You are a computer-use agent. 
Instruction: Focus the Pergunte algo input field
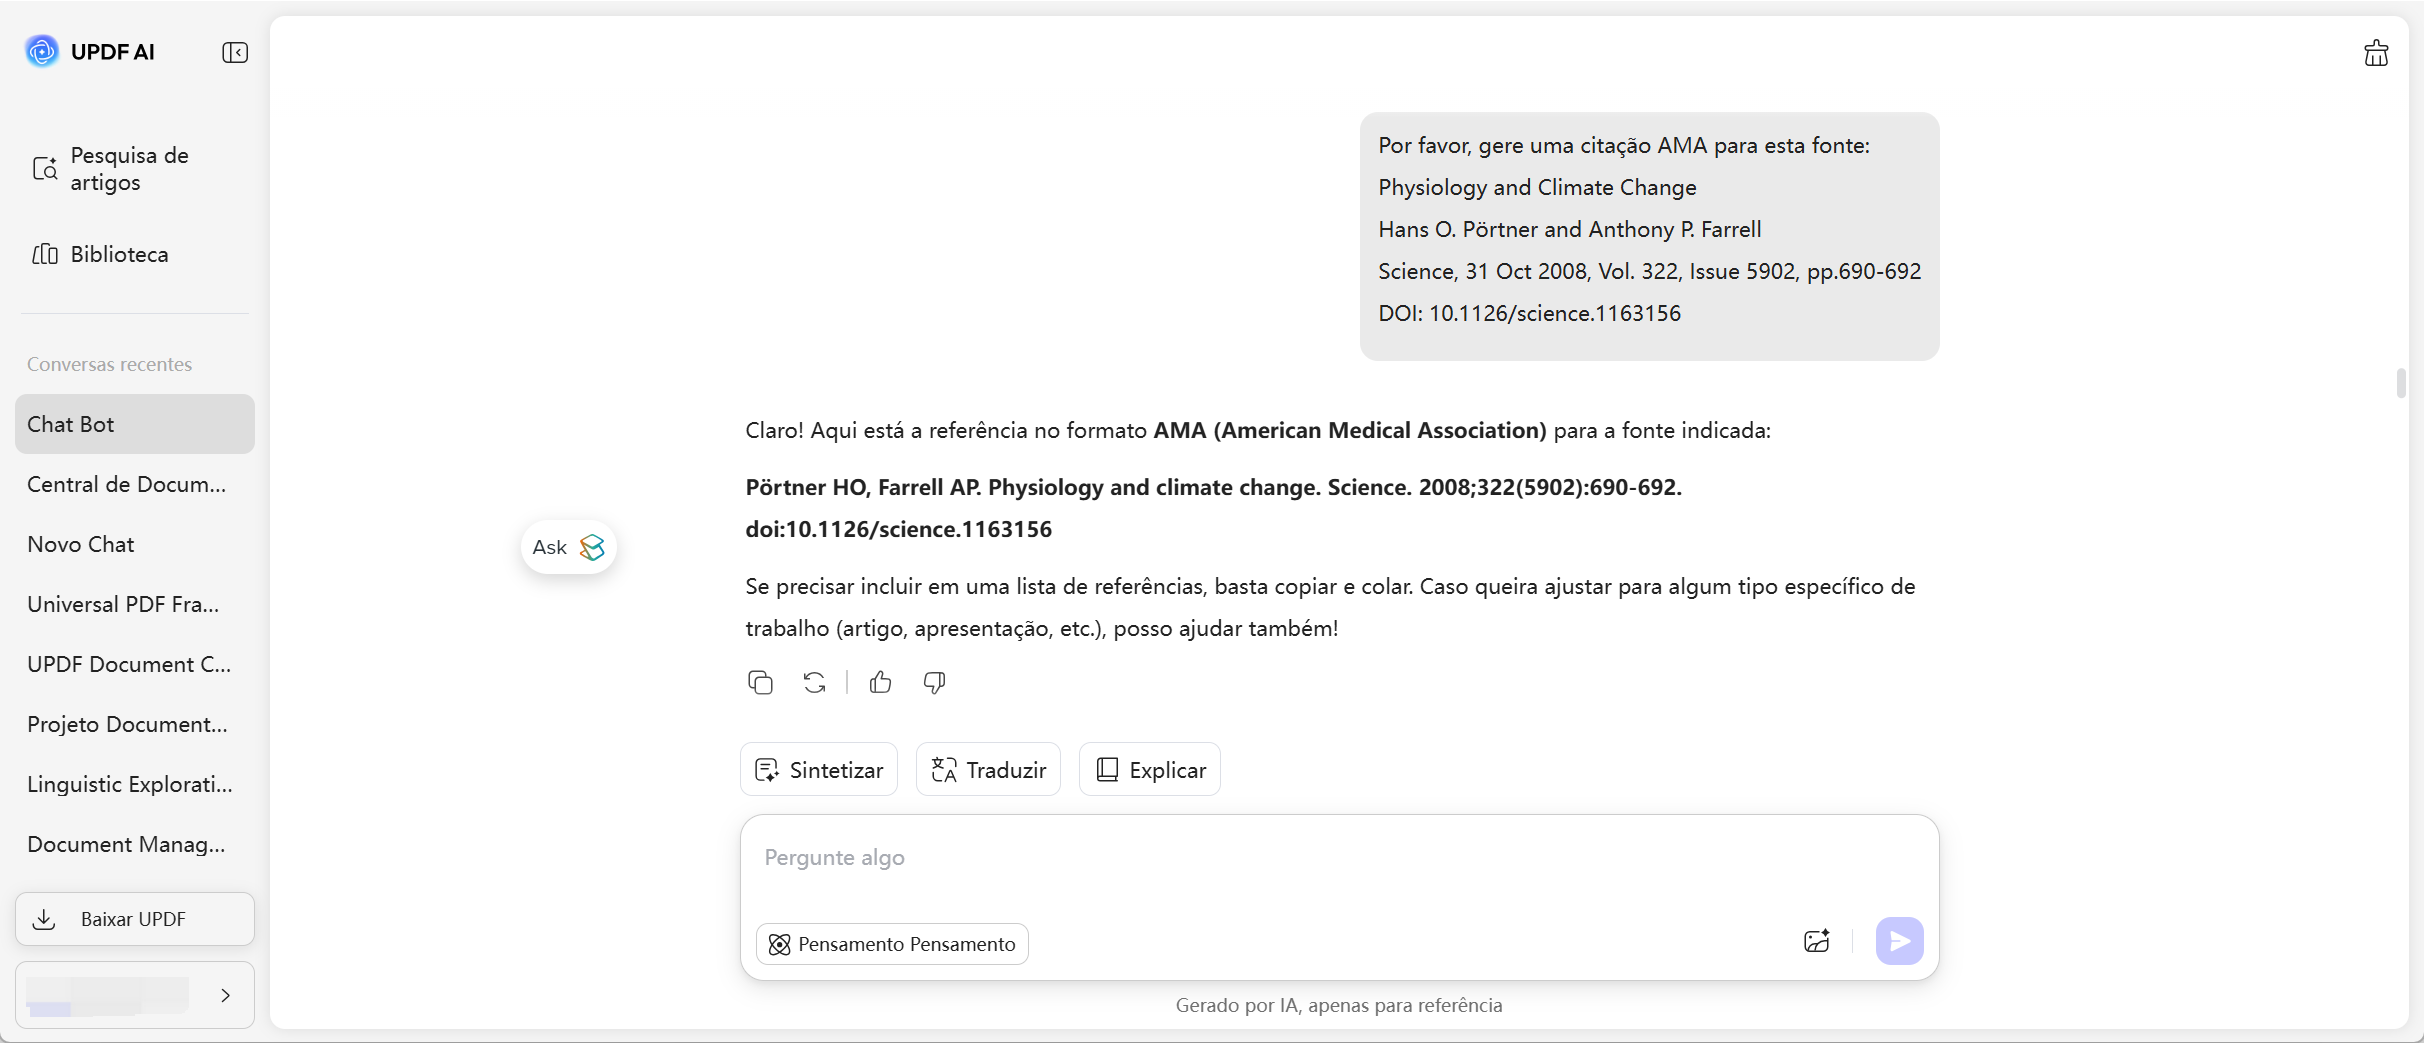(x=1338, y=858)
